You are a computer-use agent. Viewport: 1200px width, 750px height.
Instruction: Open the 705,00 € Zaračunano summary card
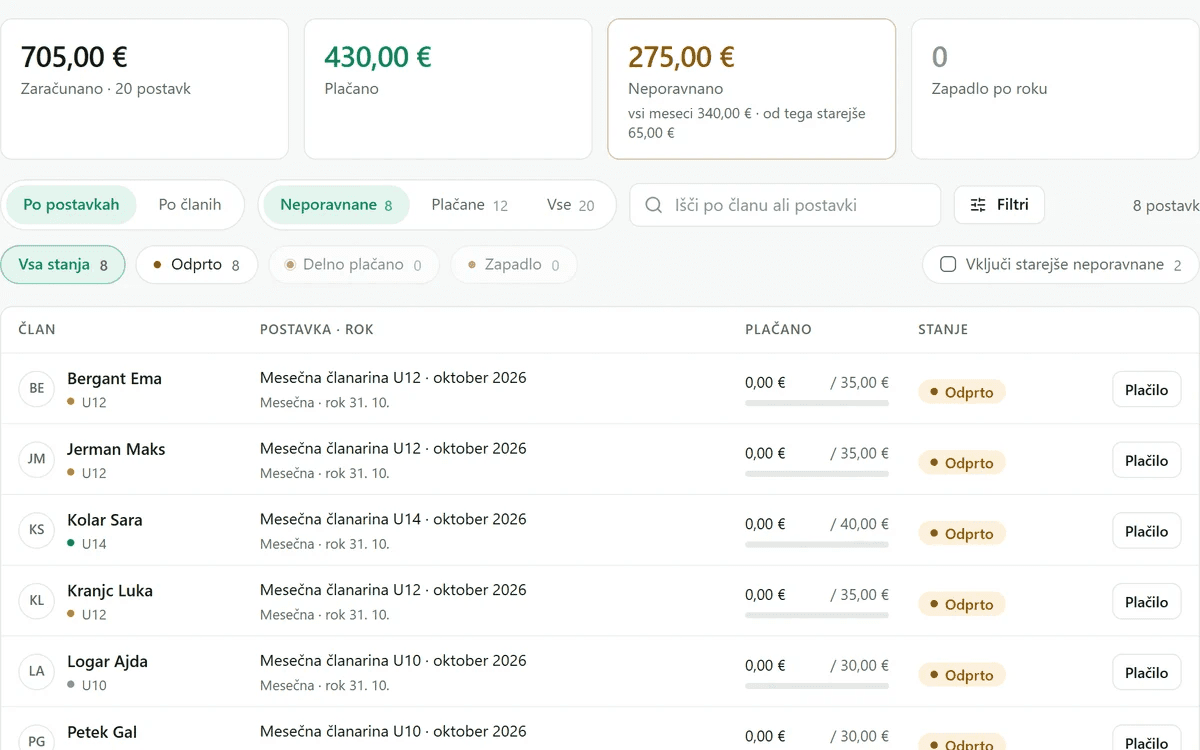[x=145, y=89]
